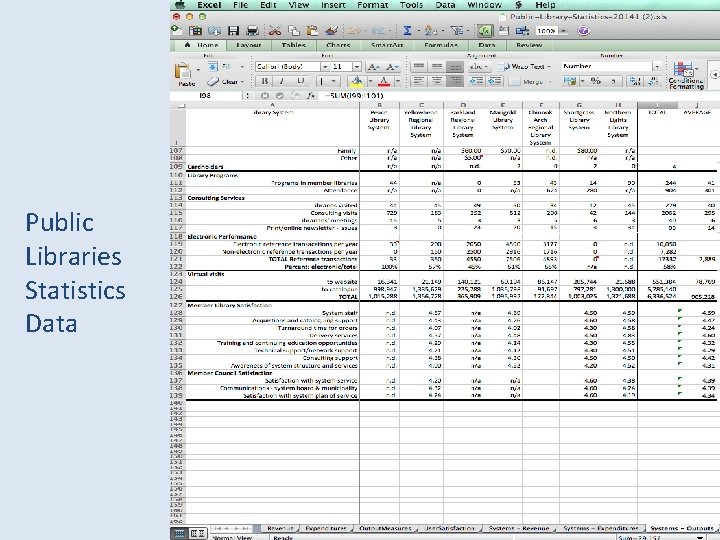Screen dimensions: 720x540
Task: Apply the red font color
Action: (384, 81)
